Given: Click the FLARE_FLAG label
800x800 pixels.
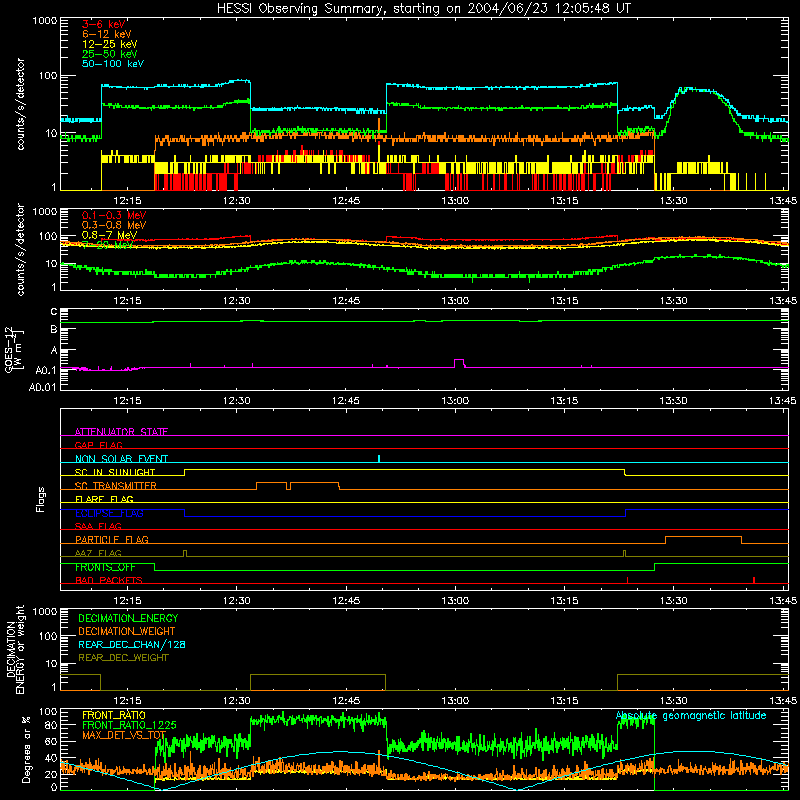Looking at the screenshot, I should click(104, 499).
